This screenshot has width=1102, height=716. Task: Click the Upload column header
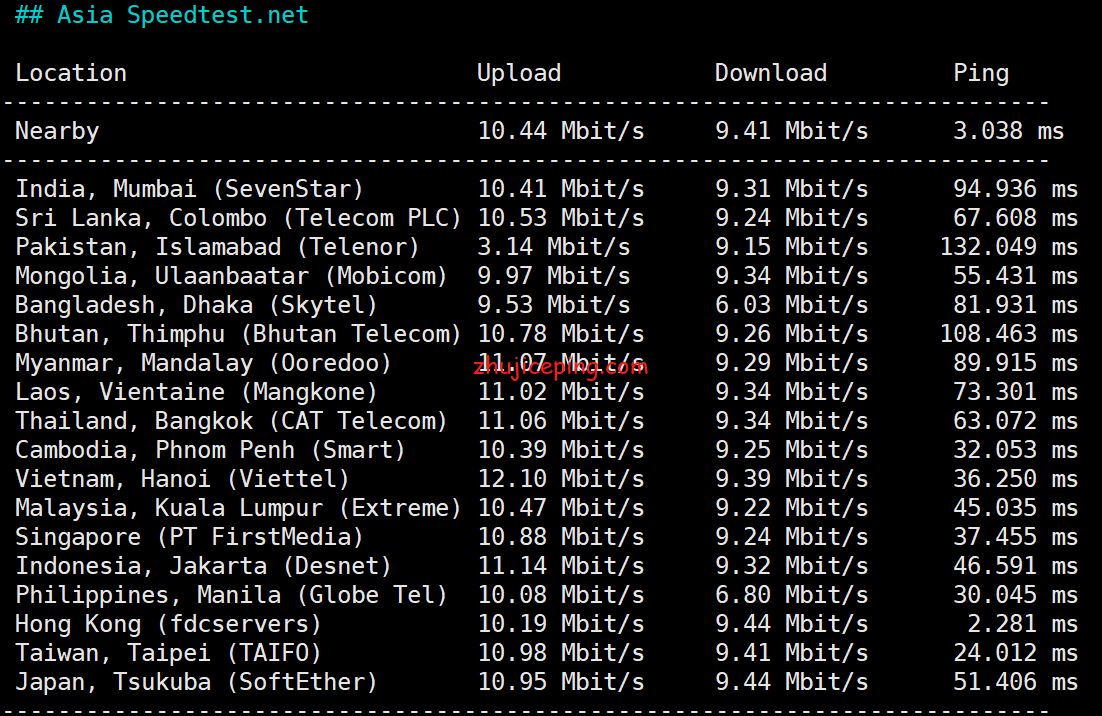click(519, 73)
